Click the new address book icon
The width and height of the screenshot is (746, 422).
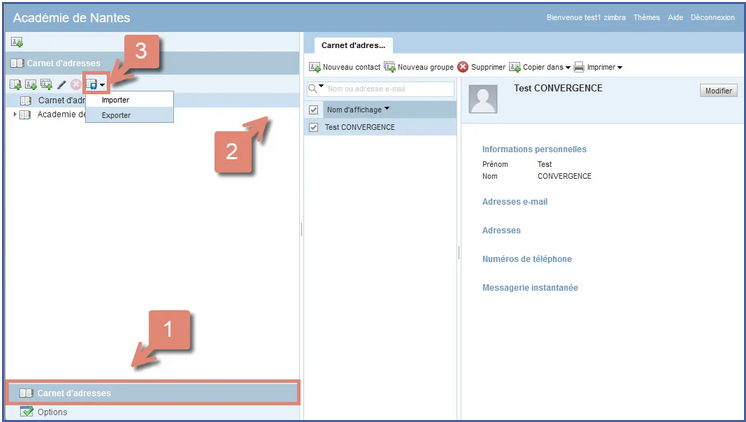16,85
